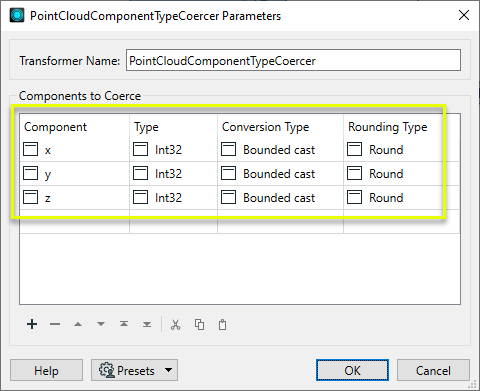Open Bounded cast conversion for y row
480x391 pixels.
click(x=280, y=174)
